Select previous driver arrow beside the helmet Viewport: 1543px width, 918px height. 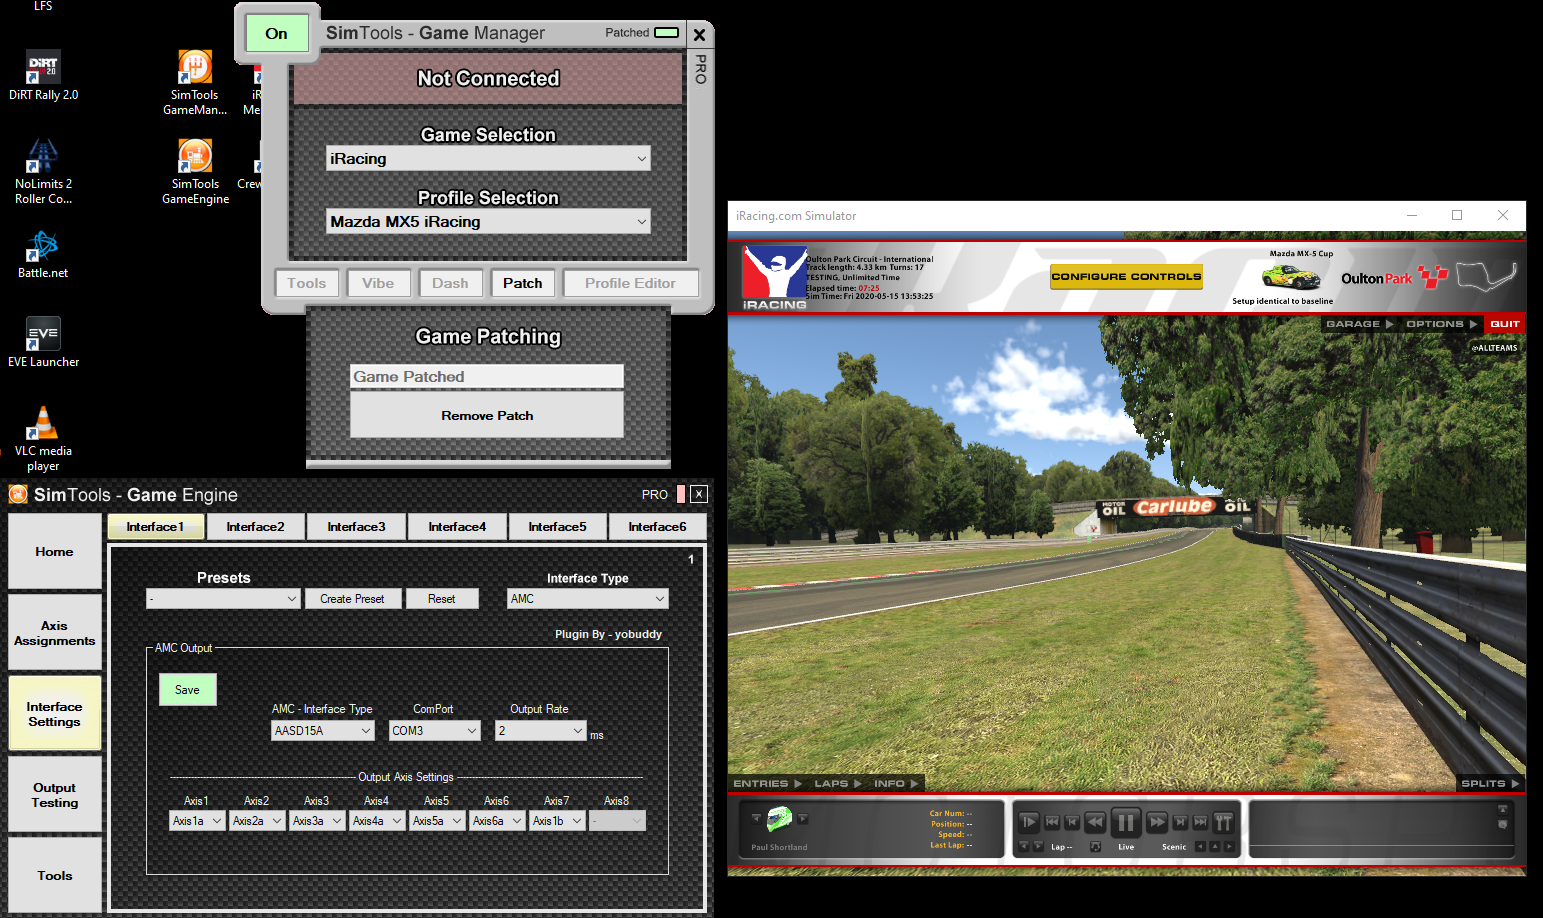tap(756, 818)
